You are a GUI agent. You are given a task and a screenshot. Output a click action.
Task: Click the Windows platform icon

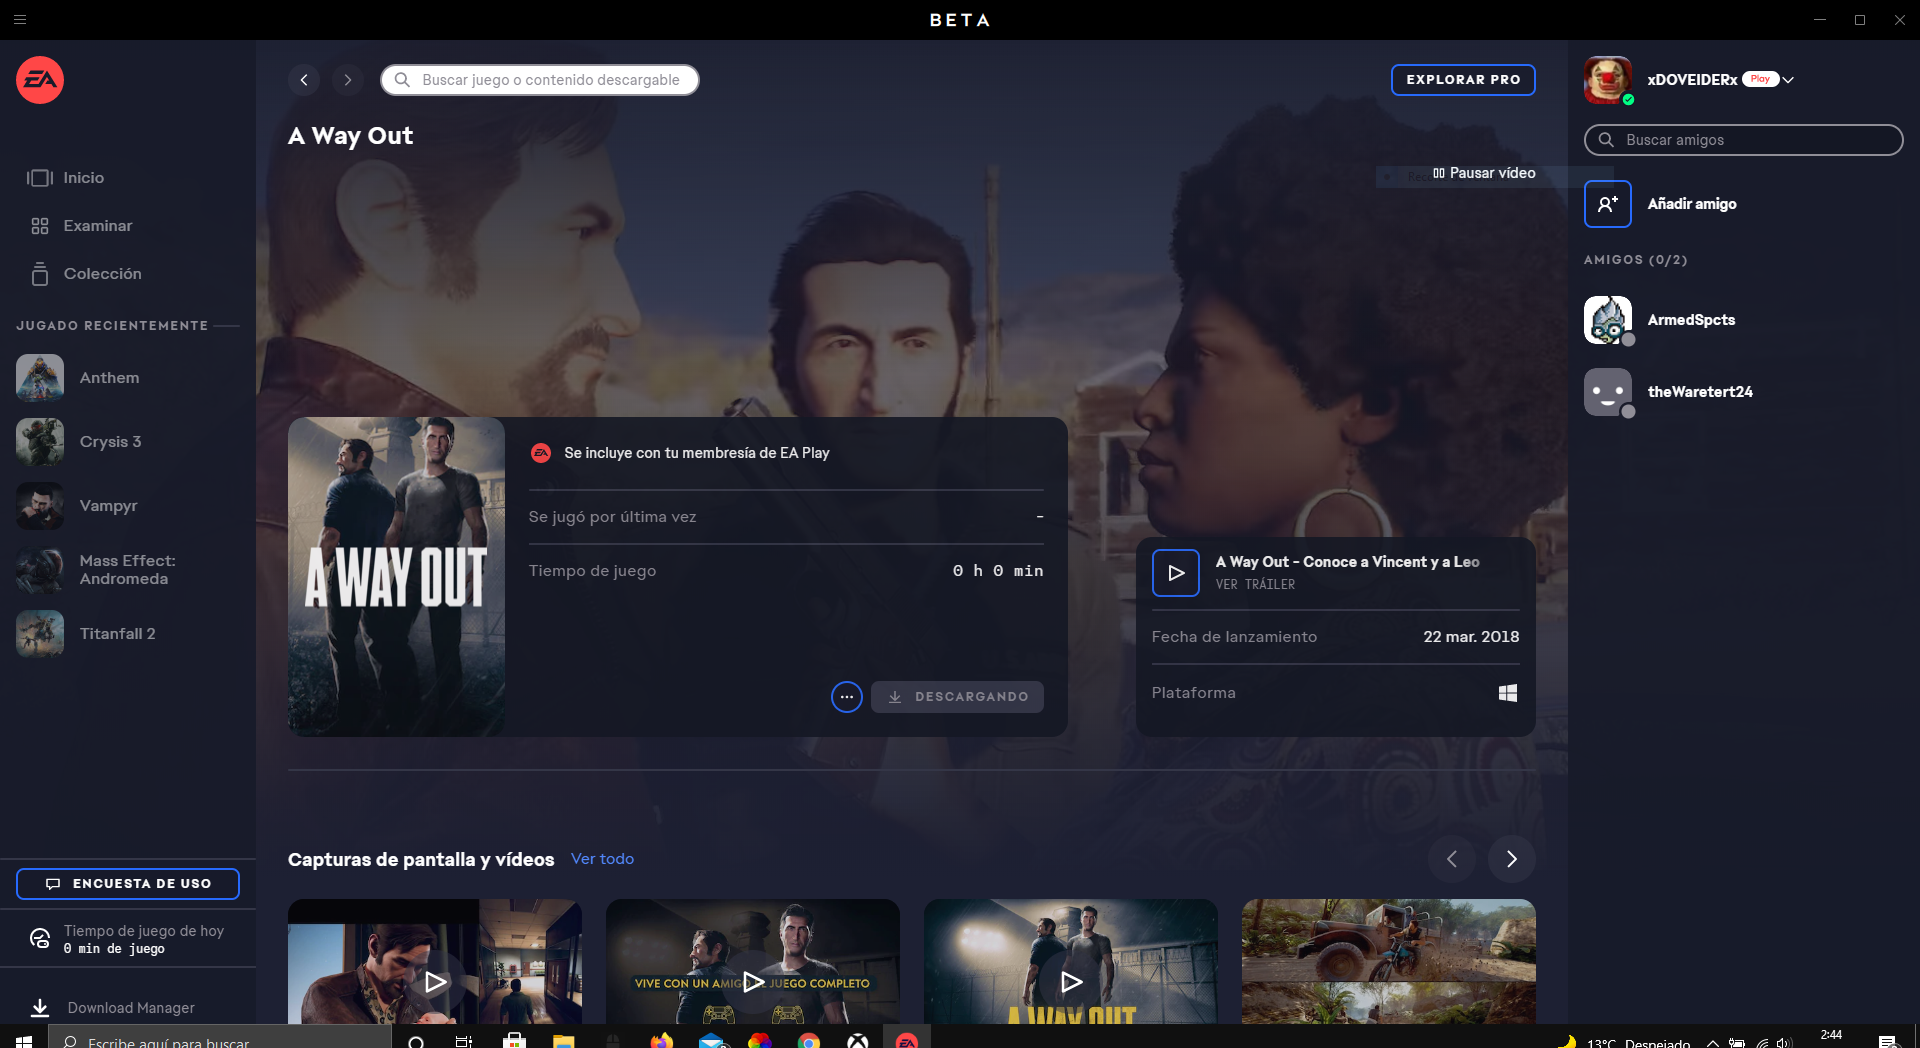pyautogui.click(x=1508, y=693)
